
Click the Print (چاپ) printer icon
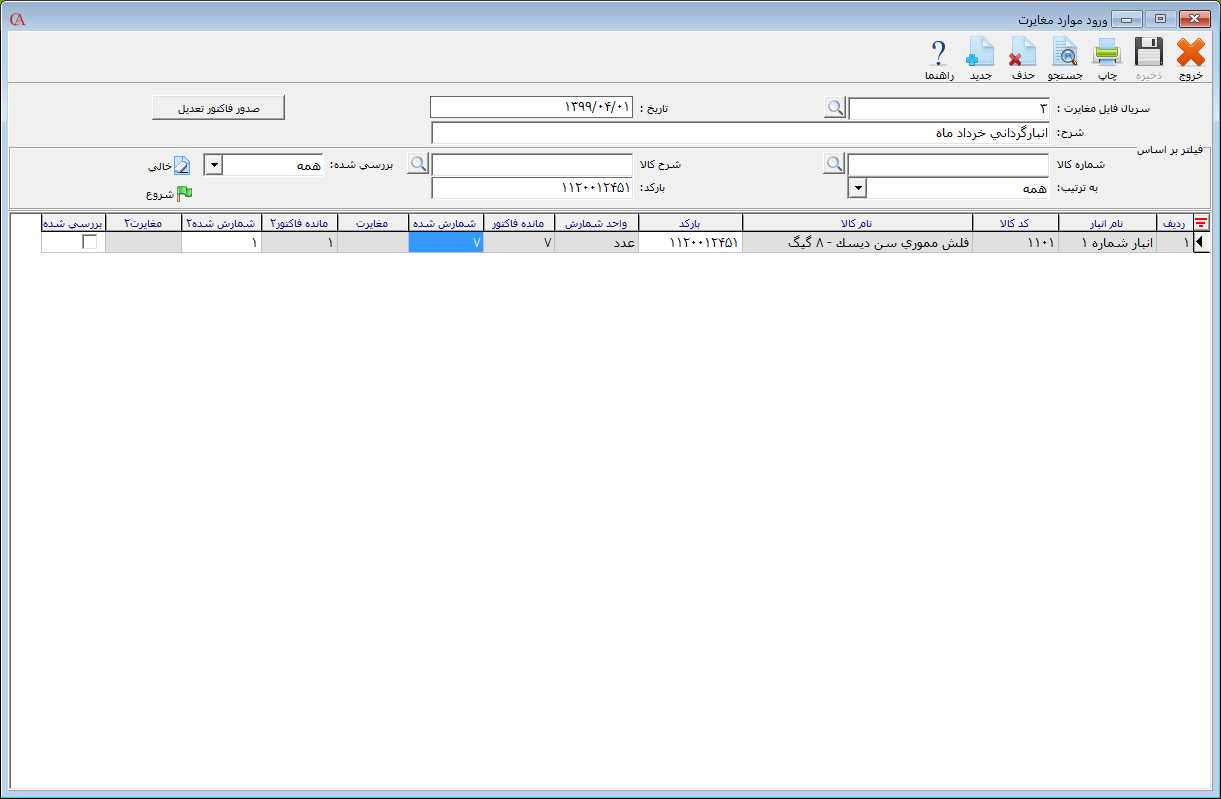coord(1107,54)
